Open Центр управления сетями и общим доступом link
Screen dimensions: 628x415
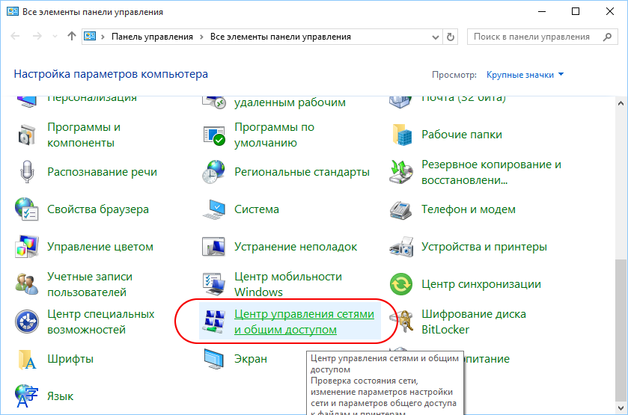[303, 321]
